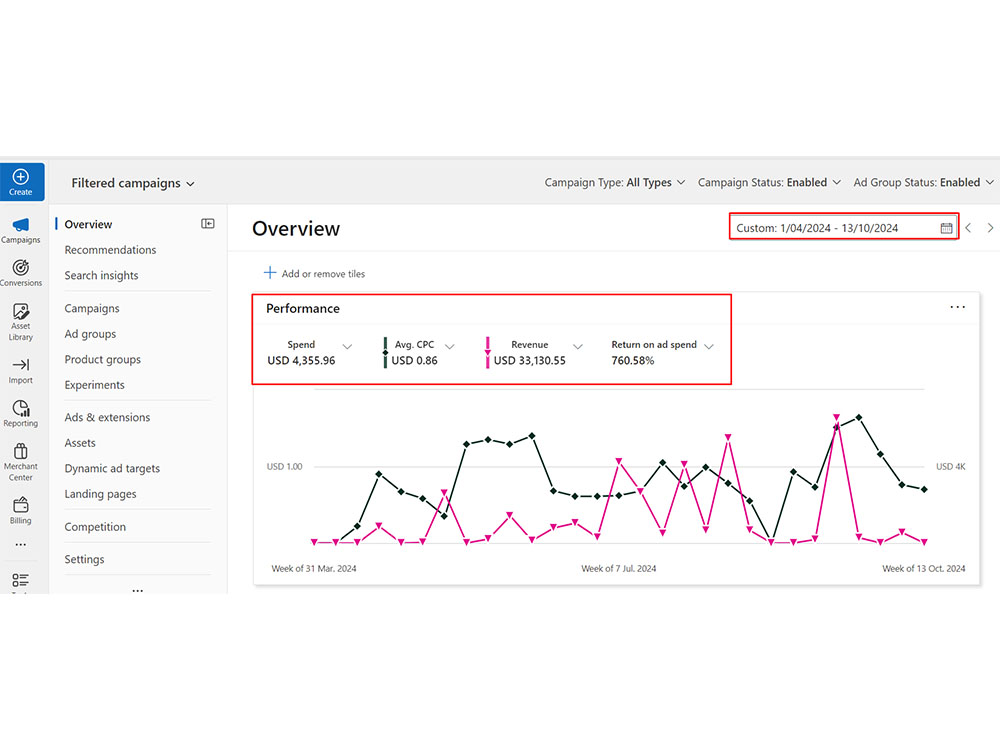Screen dimensions: 1000x750
Task: Open Experiments in the navigation
Action: pos(94,385)
